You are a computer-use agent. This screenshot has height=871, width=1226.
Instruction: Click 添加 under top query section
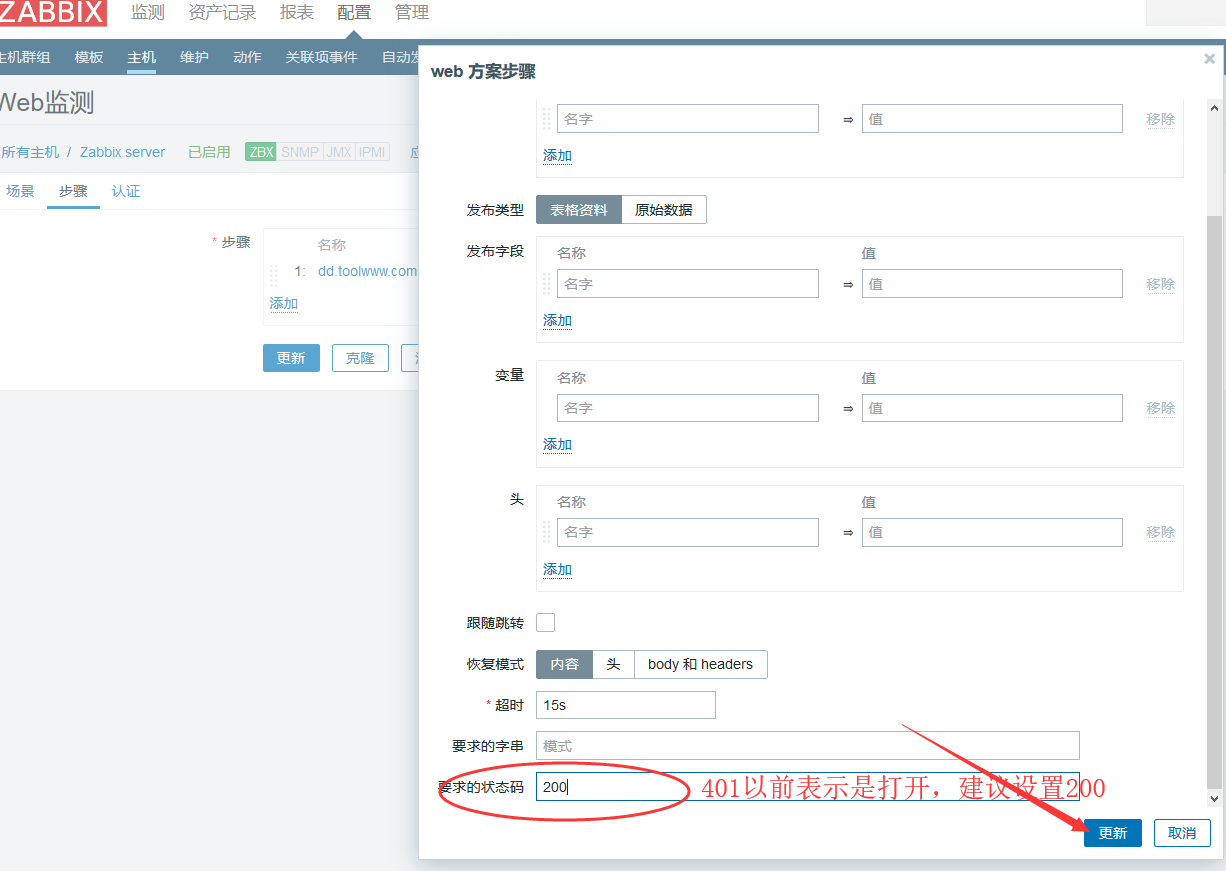pos(558,155)
